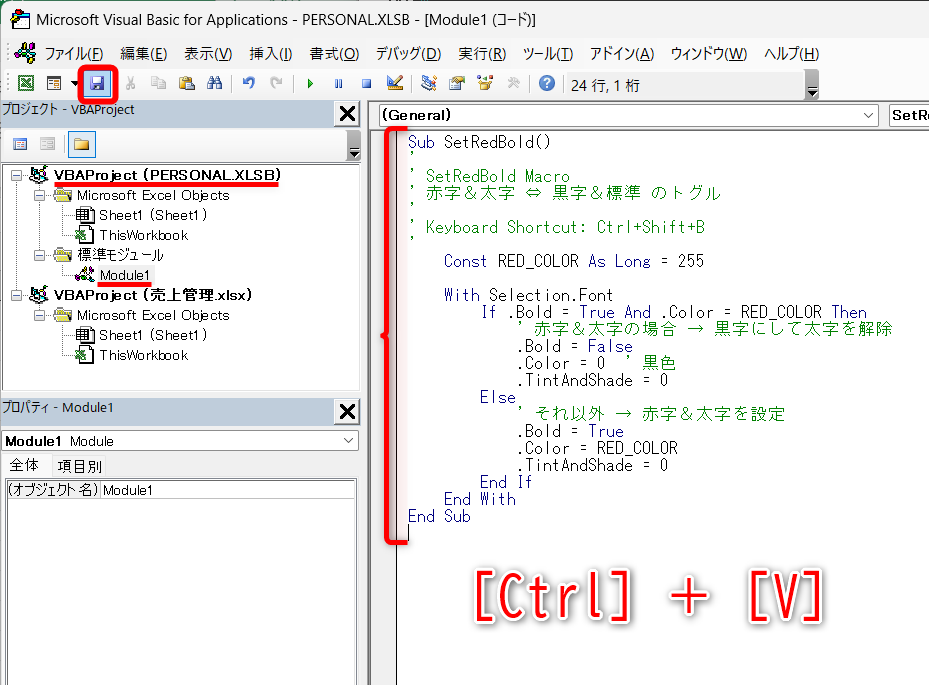Open Find with the binoculars icon
Screen dimensions: 929x685
214,83
